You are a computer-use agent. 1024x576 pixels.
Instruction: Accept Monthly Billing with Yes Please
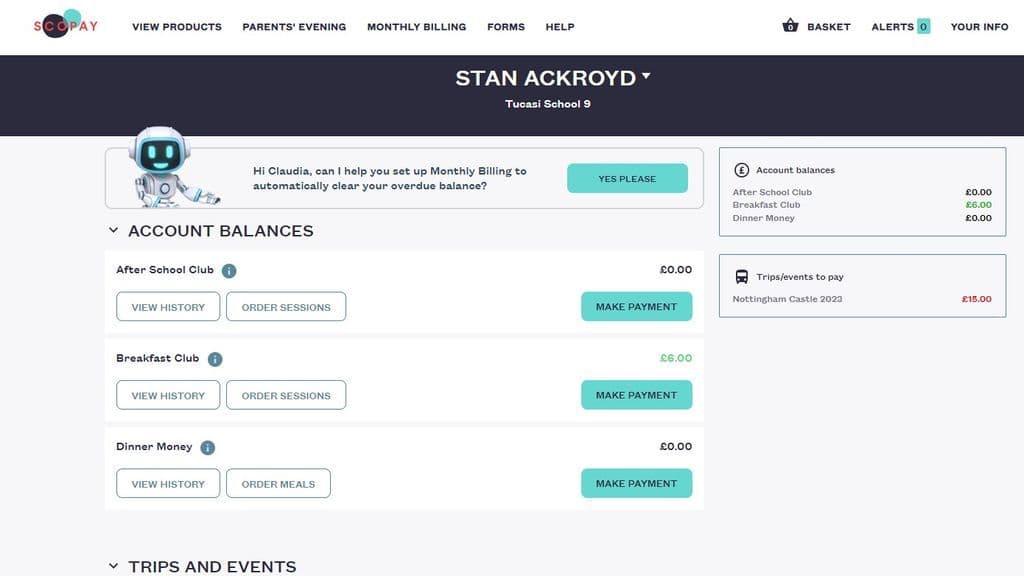627,177
